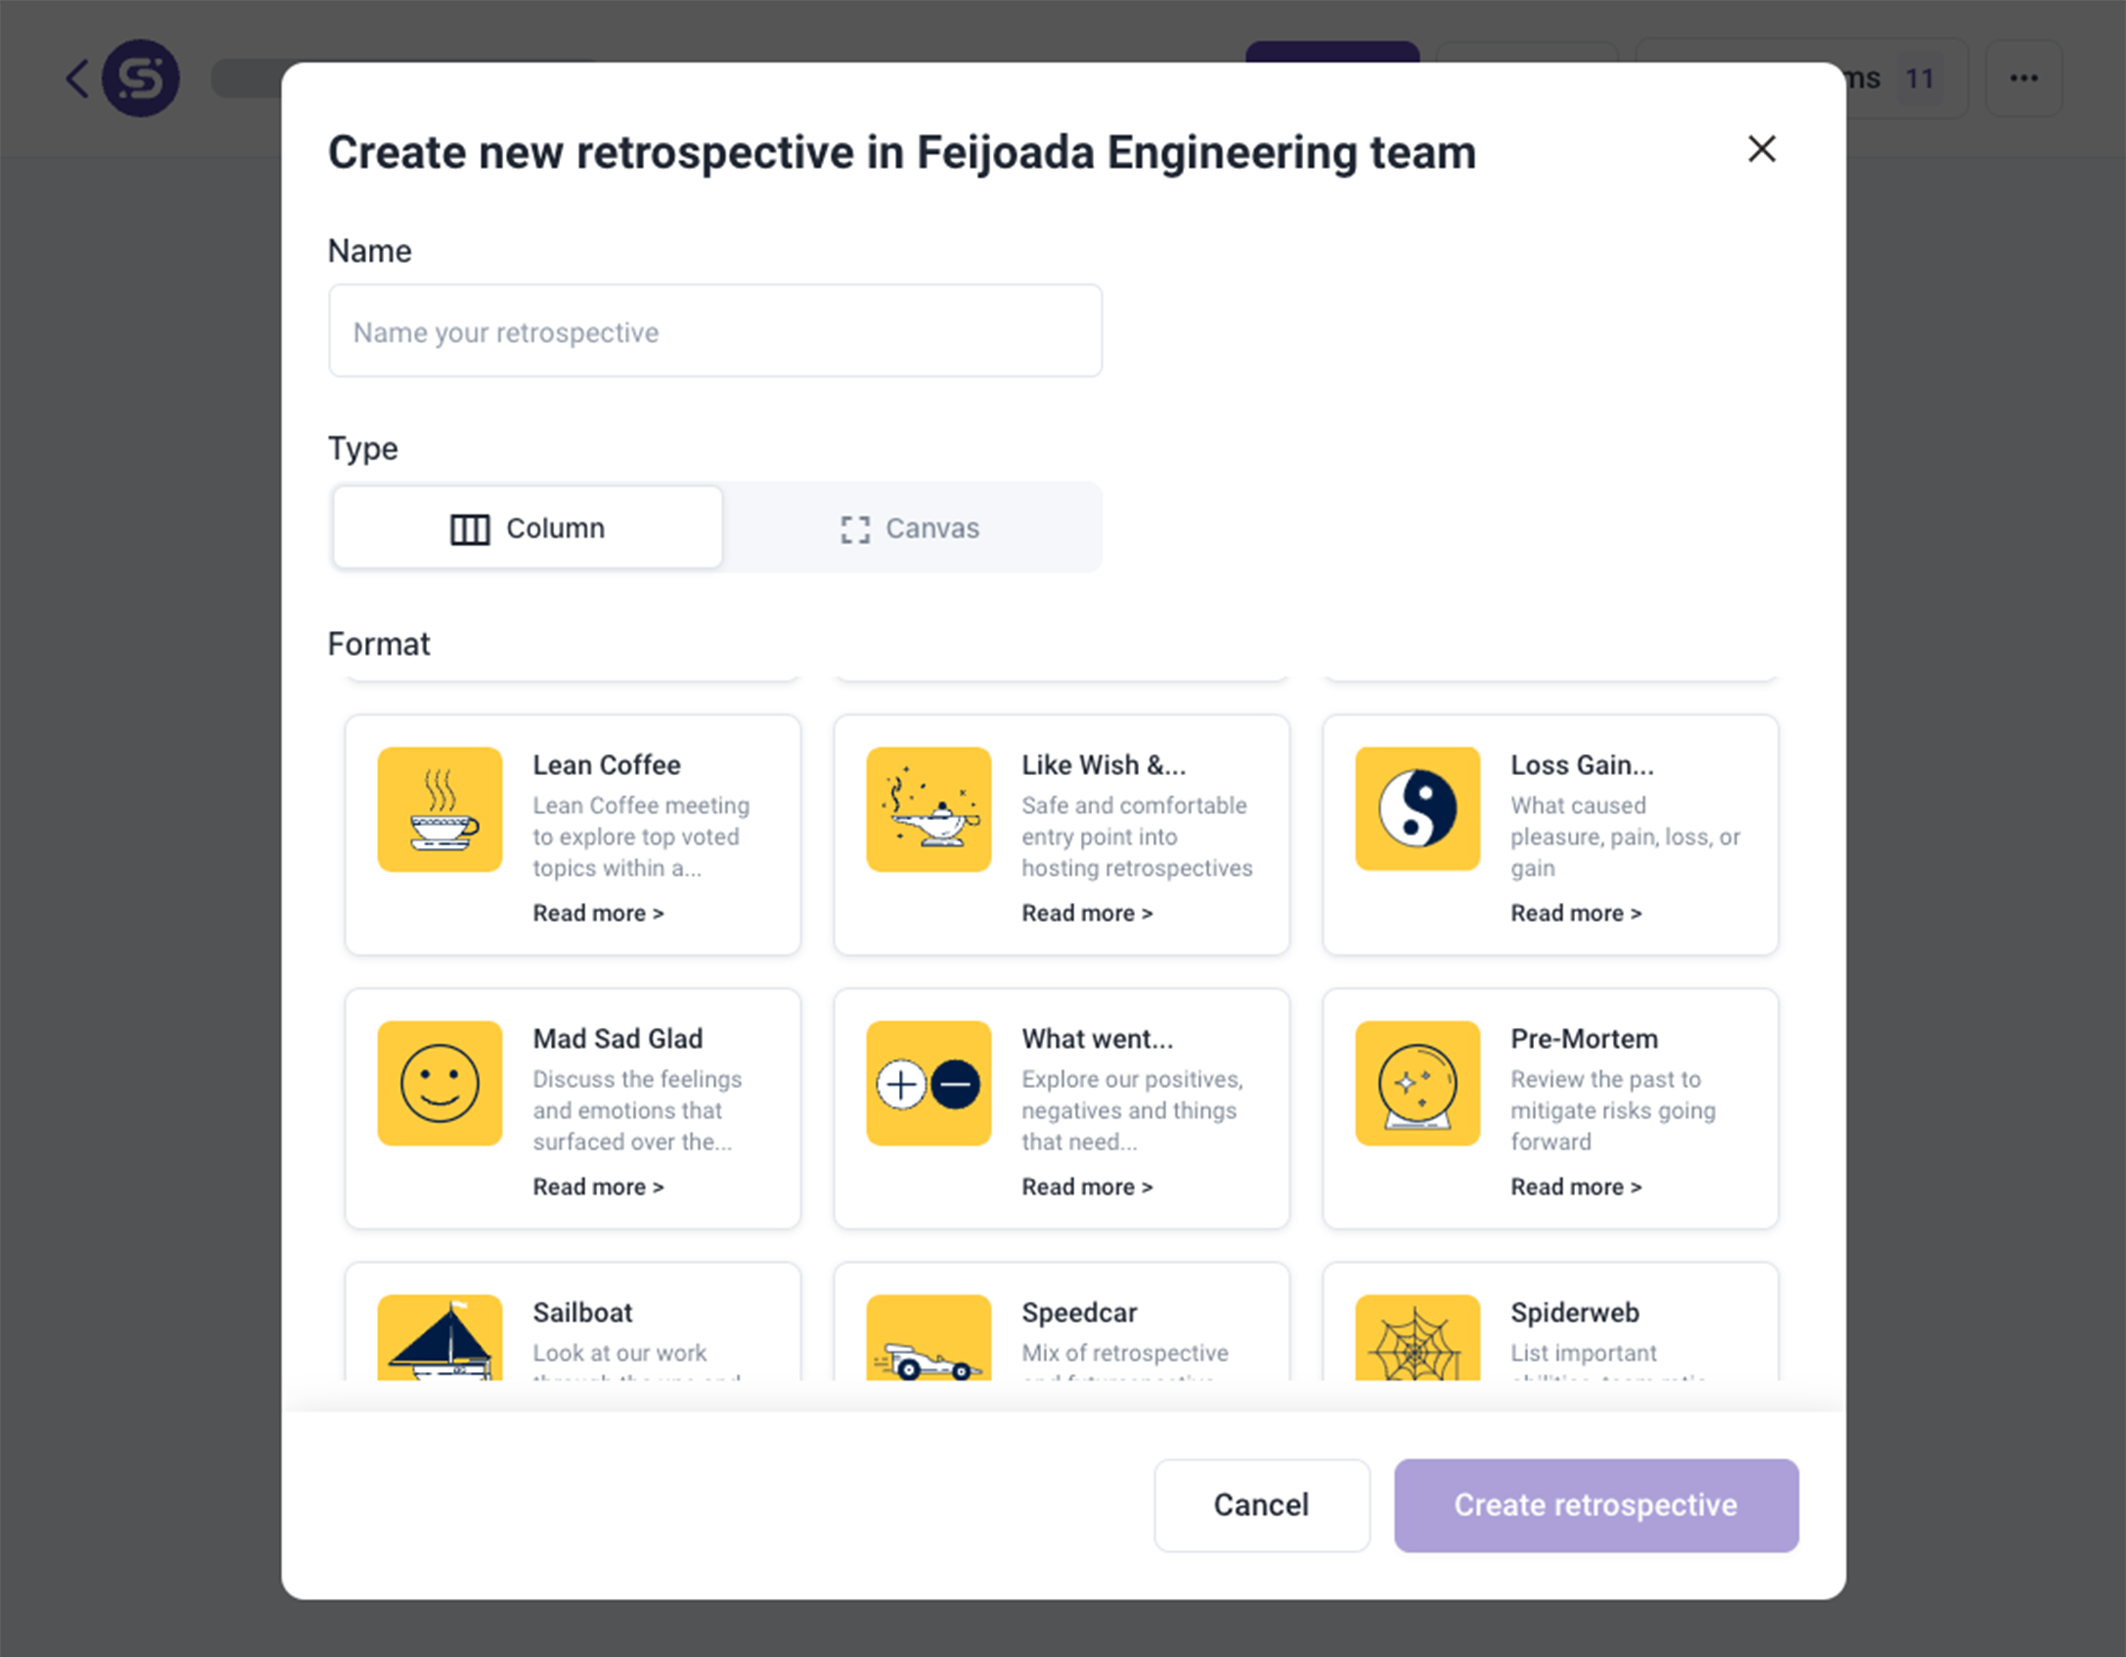Image resolution: width=2126 pixels, height=1657 pixels.
Task: Keep the Column type selected
Action: [527, 527]
